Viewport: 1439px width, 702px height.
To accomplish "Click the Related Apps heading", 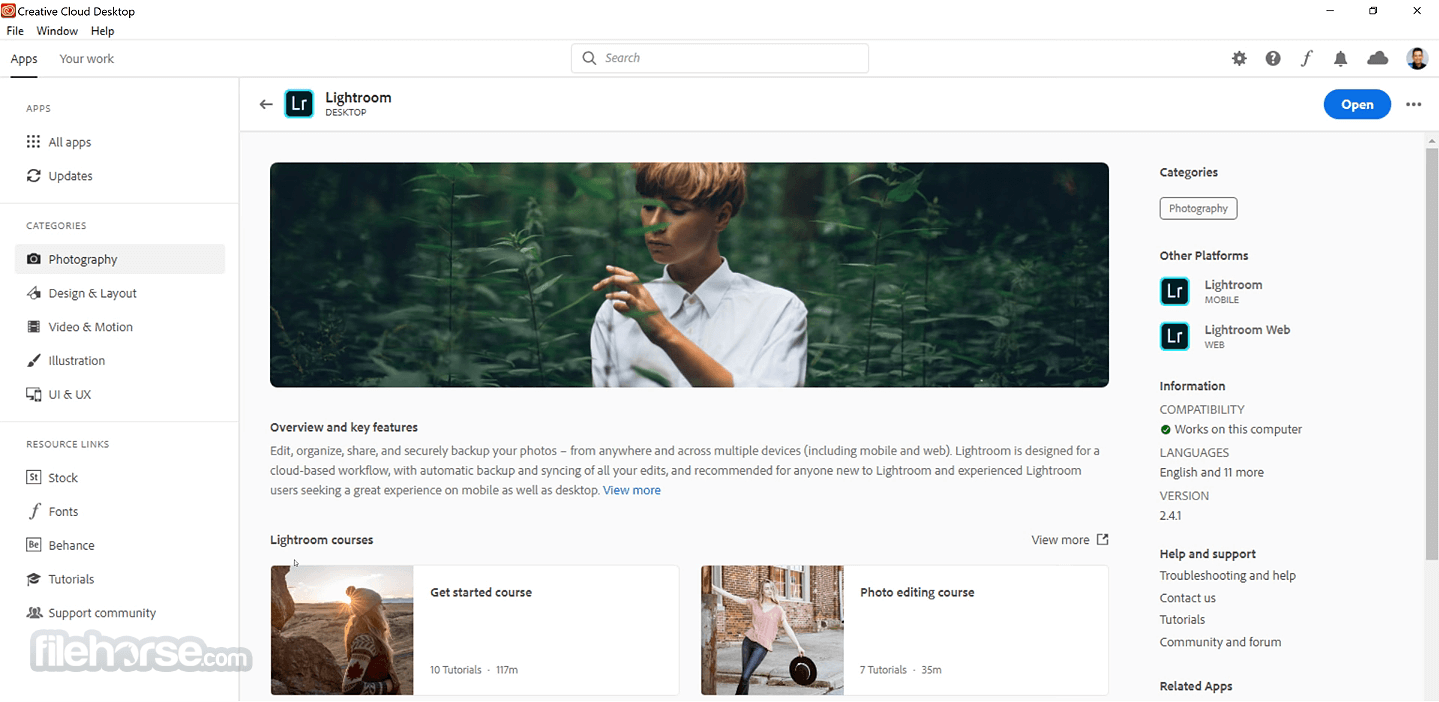I will 1196,686.
